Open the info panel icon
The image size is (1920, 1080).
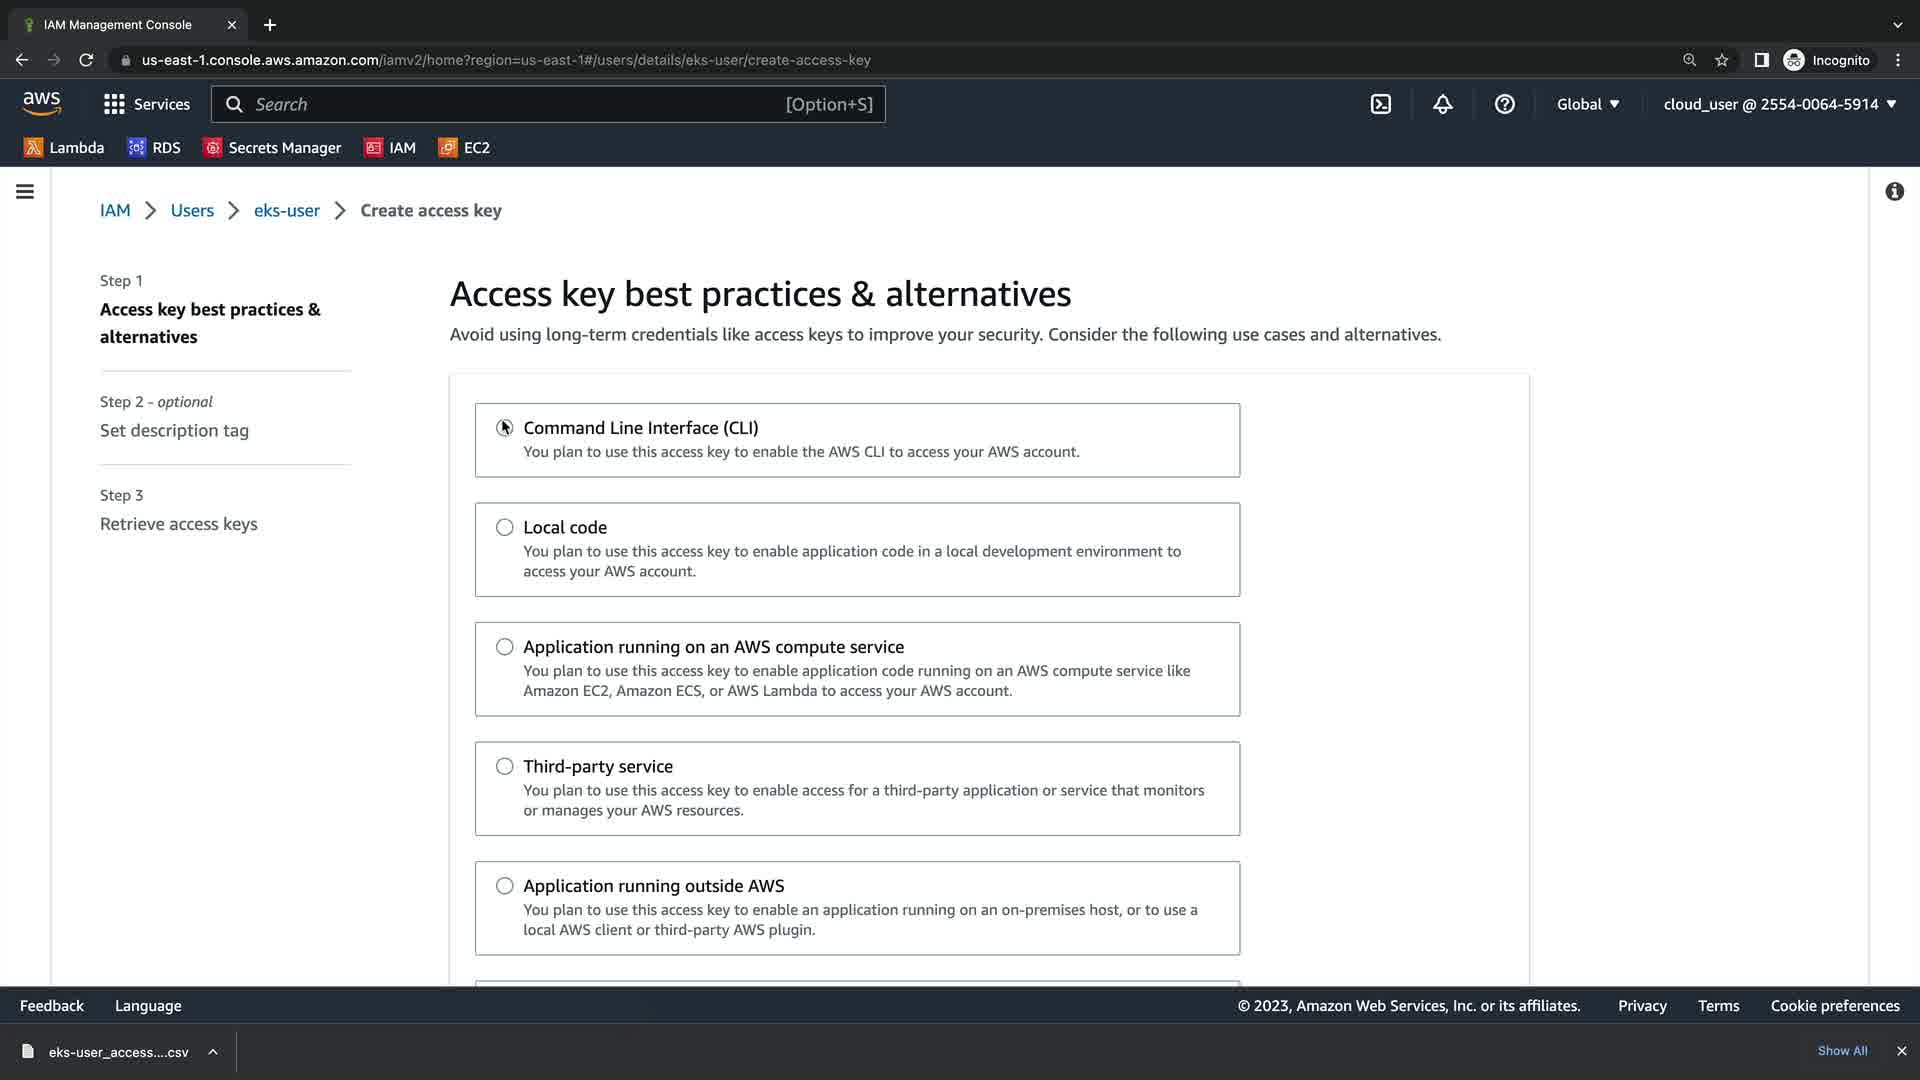point(1894,191)
